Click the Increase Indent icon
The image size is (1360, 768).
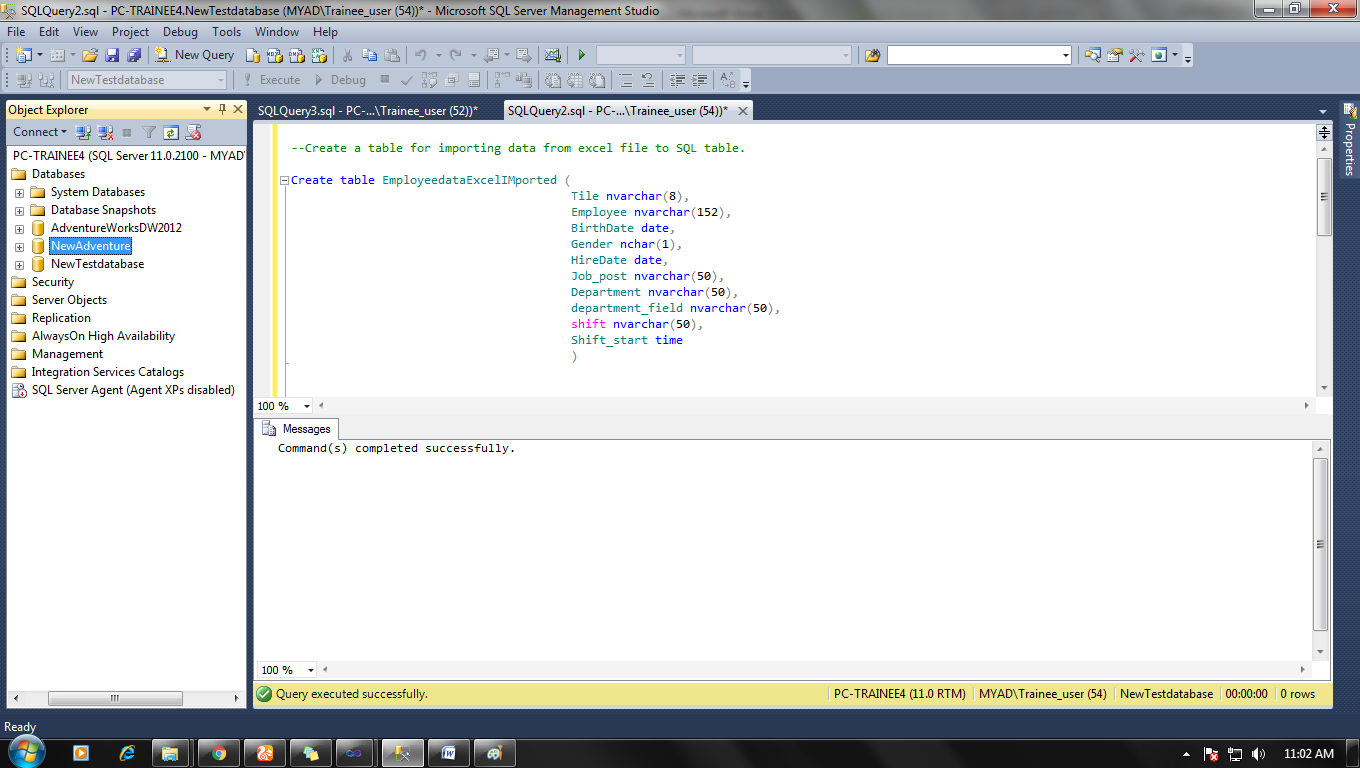pos(700,80)
